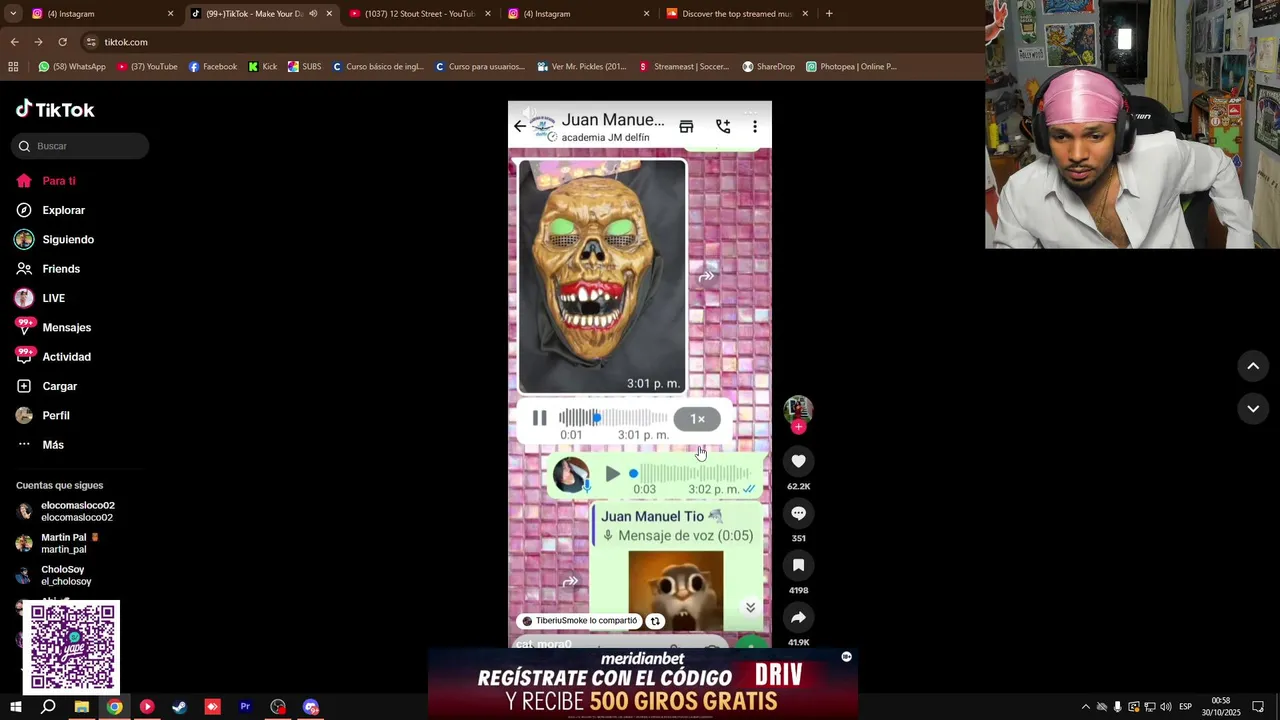1280x720 pixels.
Task: Open volume control in system tray
Action: (1166, 707)
